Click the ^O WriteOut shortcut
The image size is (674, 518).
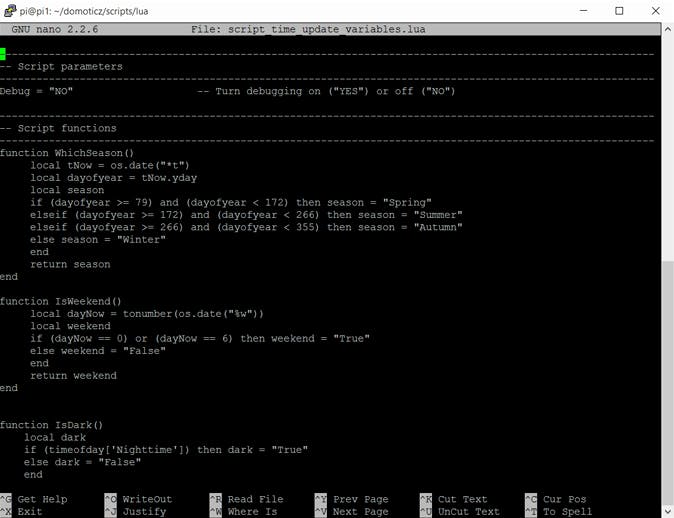click(x=138, y=500)
